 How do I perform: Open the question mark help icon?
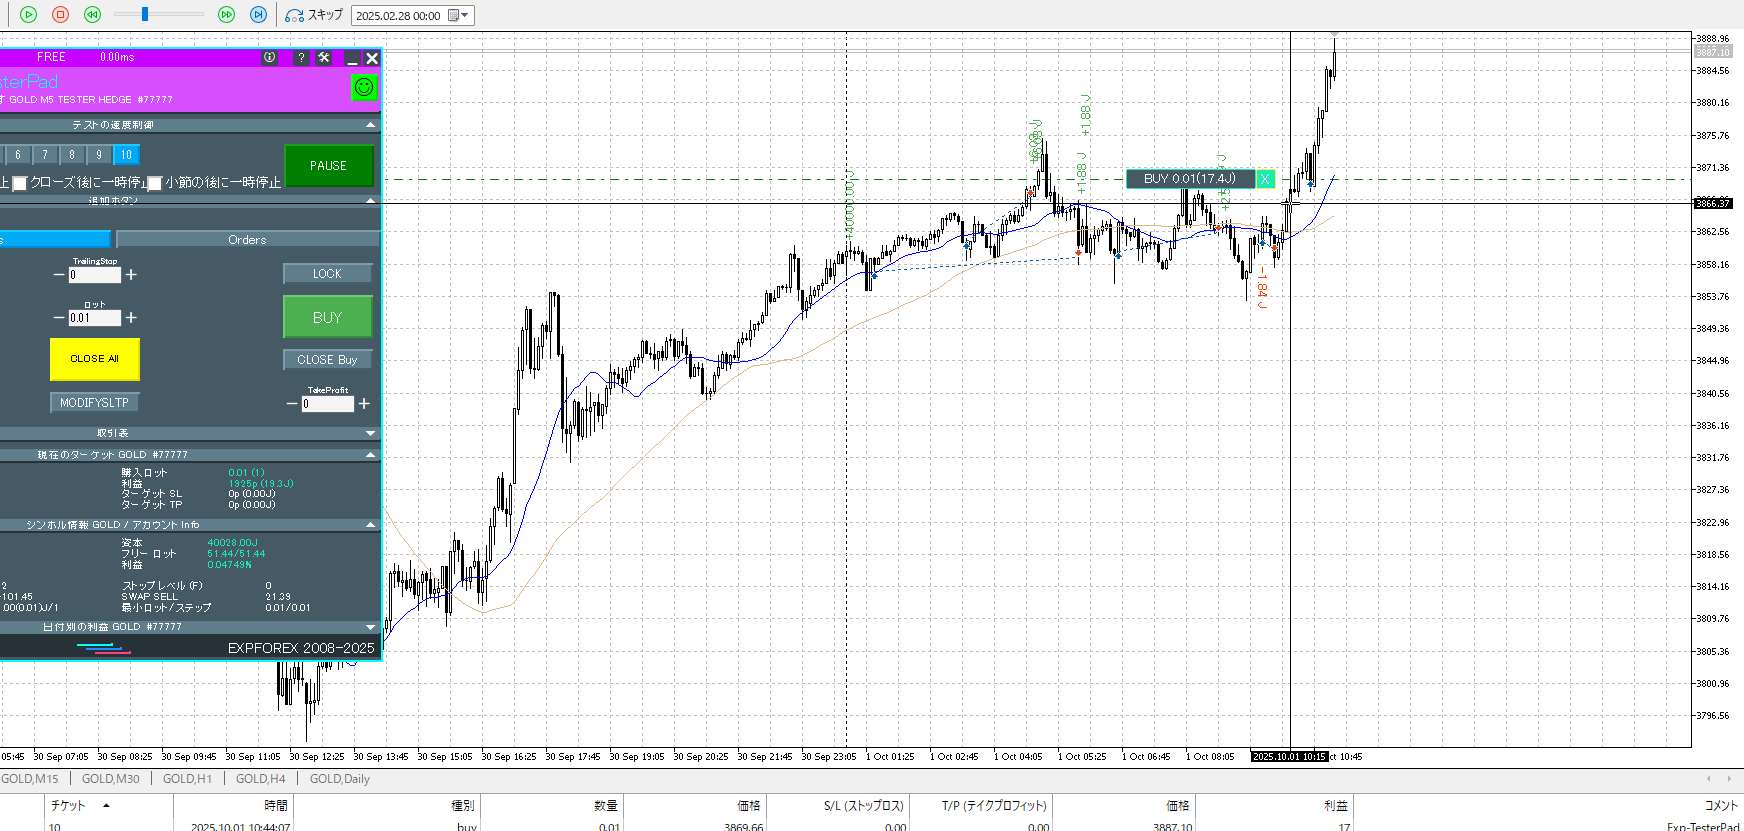(301, 58)
